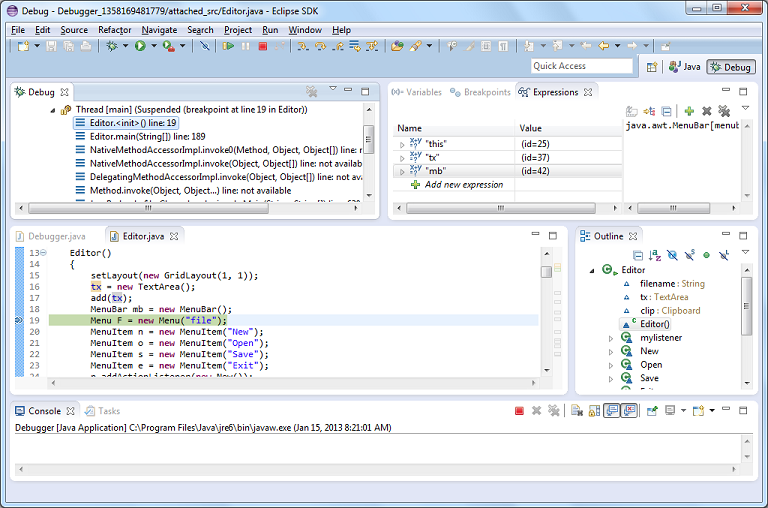768x508 pixels.
Task: Click the Resume debug toolbar icon
Action: pyautogui.click(x=228, y=46)
